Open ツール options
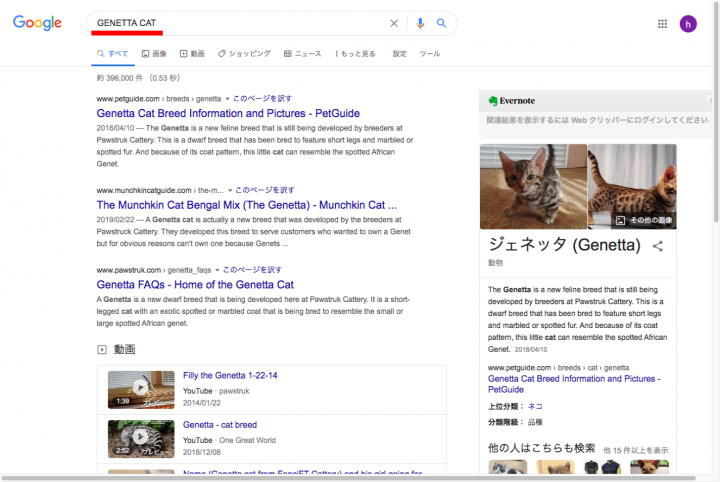This screenshot has height=482, width=720. pyautogui.click(x=430, y=54)
